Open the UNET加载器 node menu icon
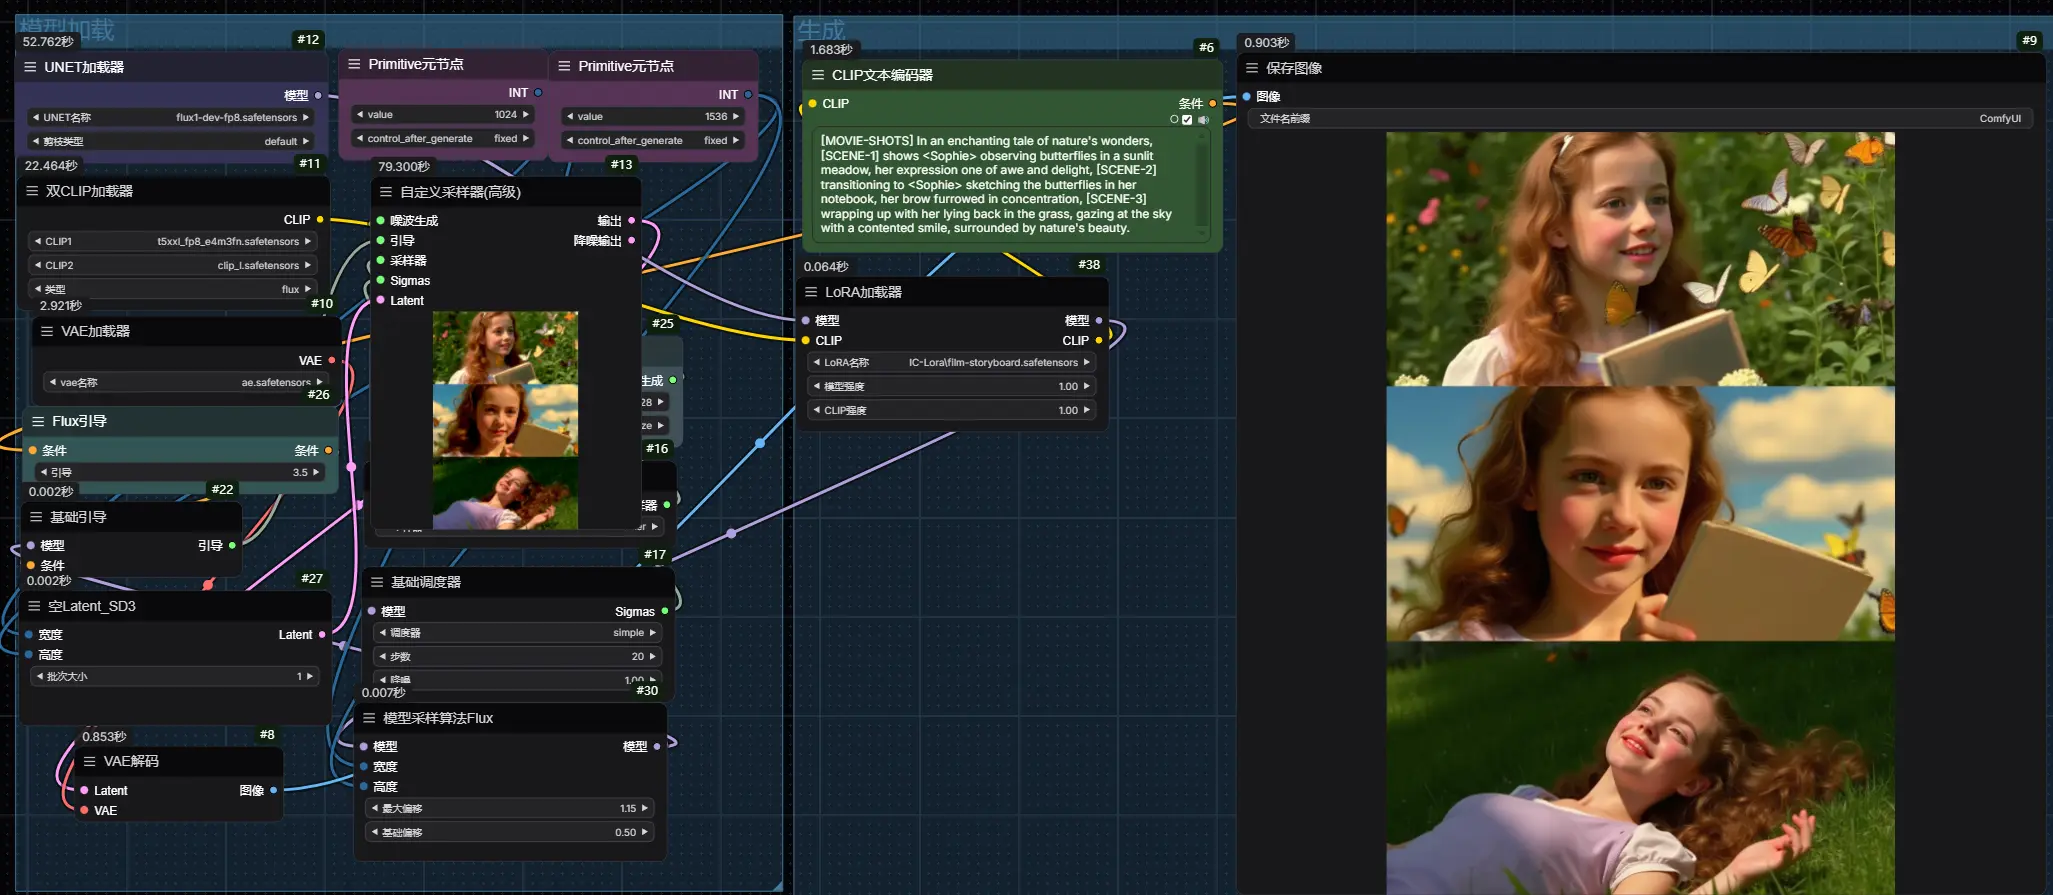The image size is (2053, 895). (30, 67)
